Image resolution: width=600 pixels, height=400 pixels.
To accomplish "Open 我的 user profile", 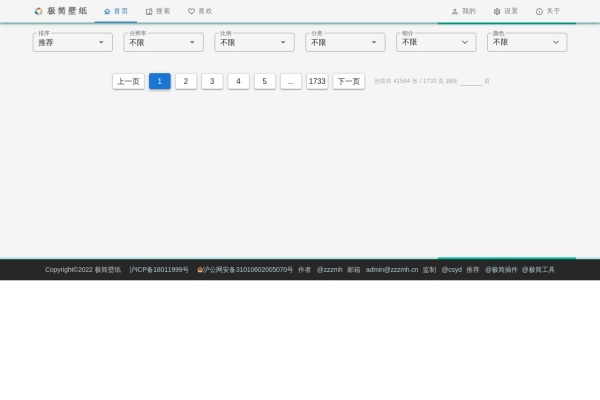I will point(463,12).
